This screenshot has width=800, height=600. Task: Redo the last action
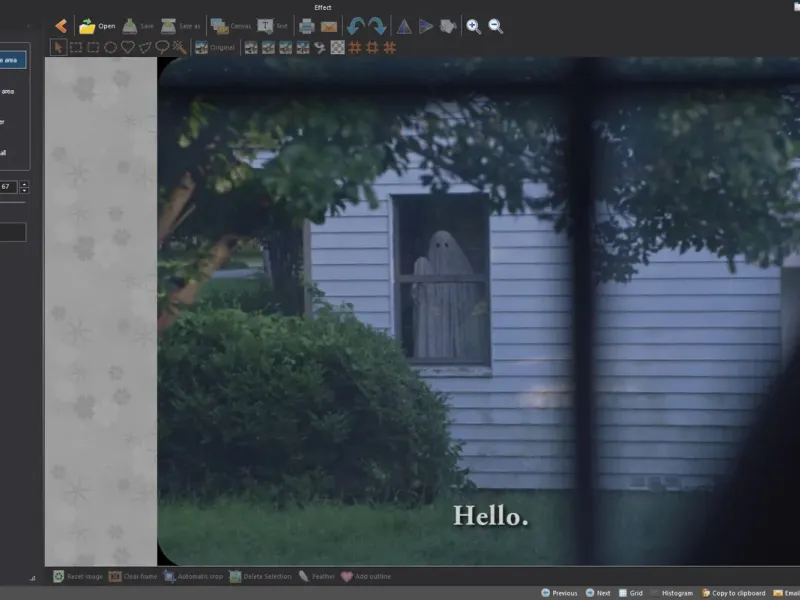(377, 26)
